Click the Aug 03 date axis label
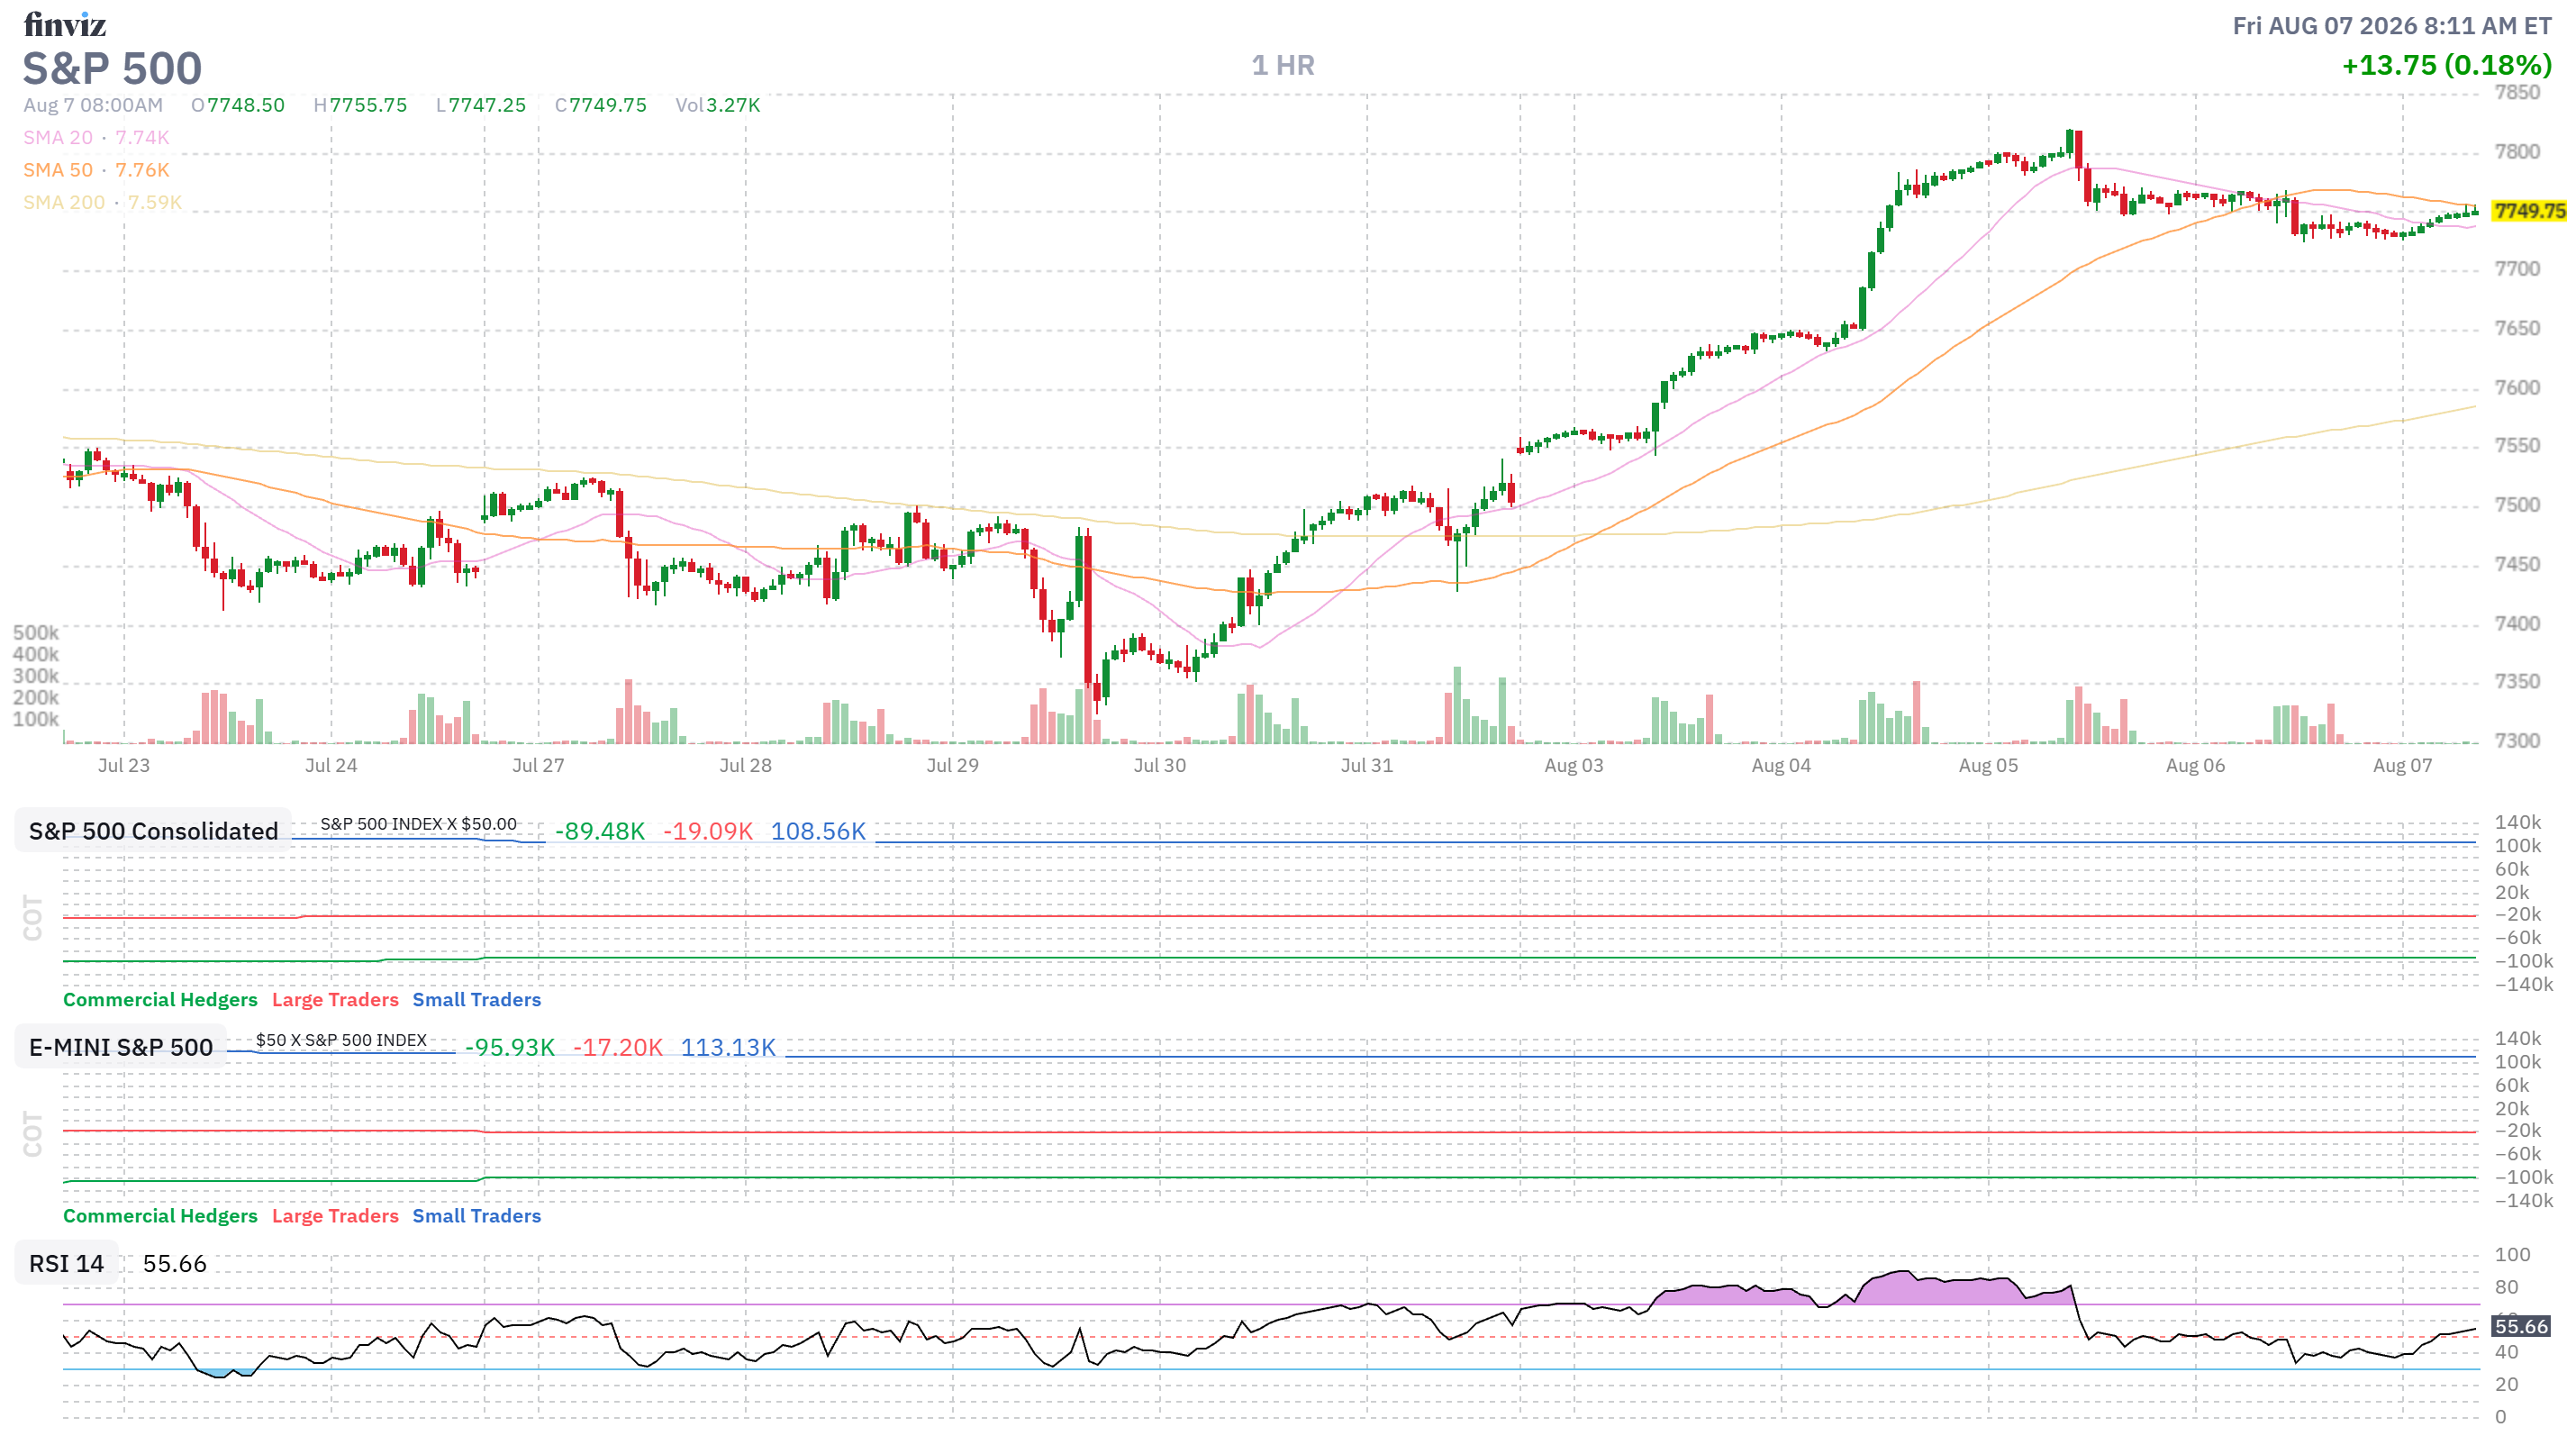 1574,766
